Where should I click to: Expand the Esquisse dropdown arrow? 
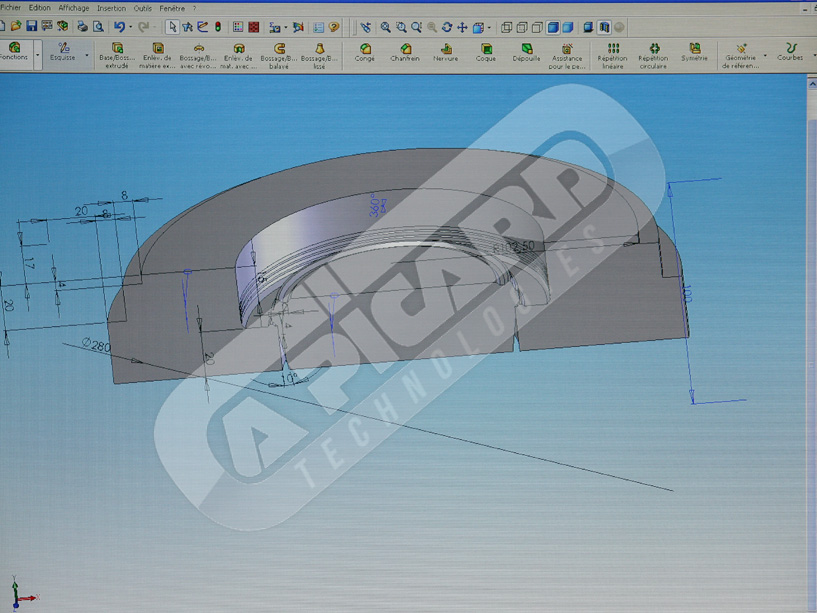pos(87,55)
